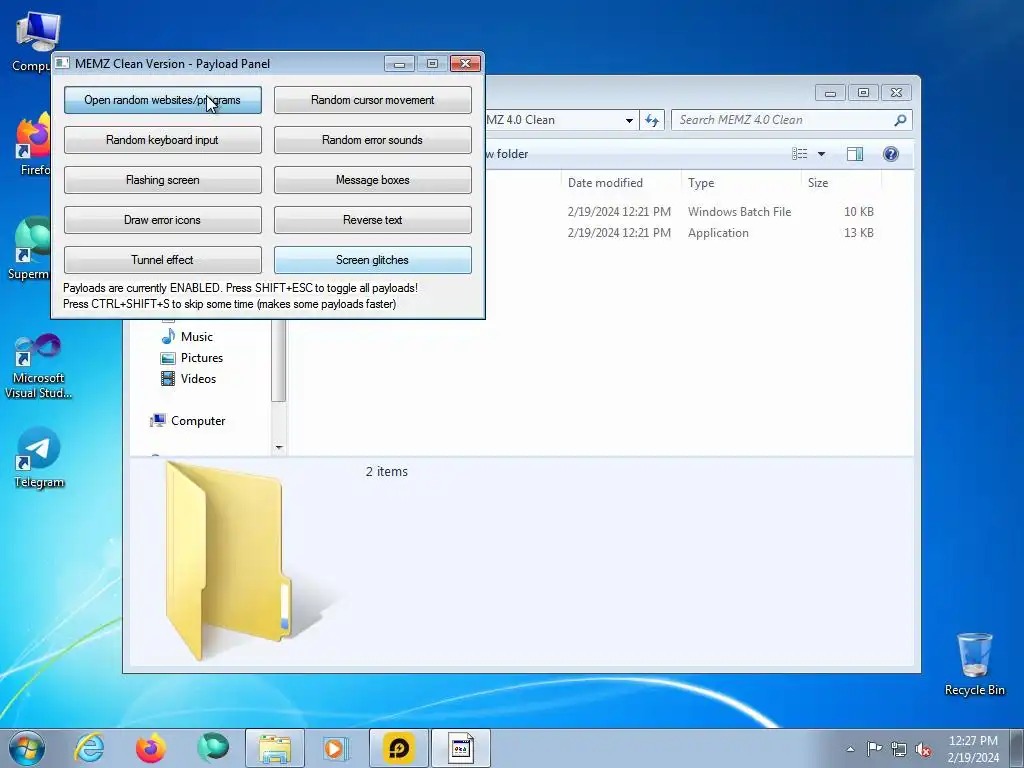Screen dimensions: 1024x768
Task: Toggle the Explorer preview pane icon
Action: 855,153
